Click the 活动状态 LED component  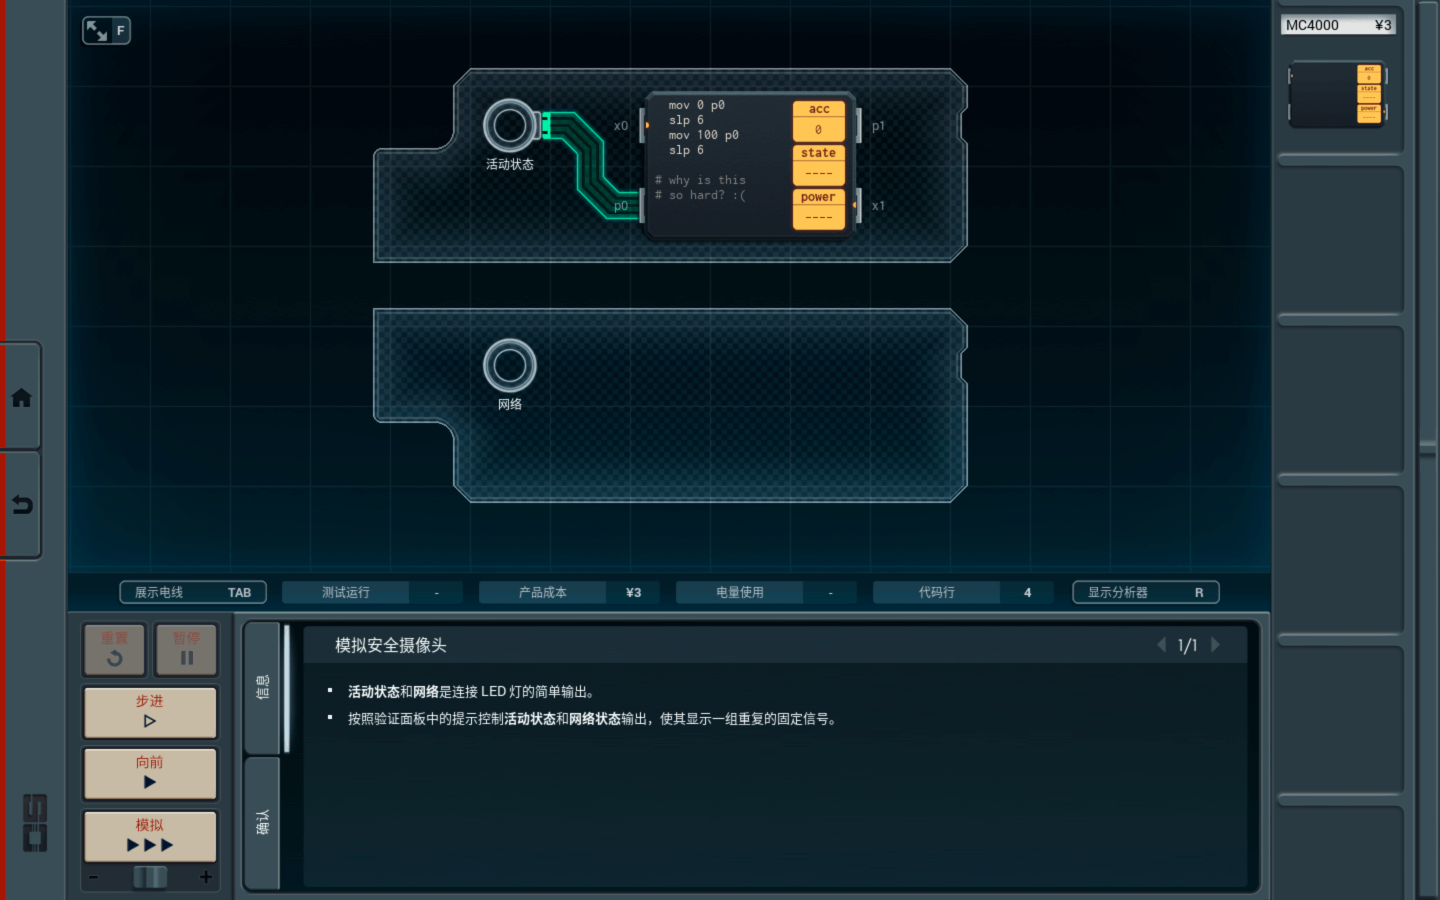(x=510, y=126)
